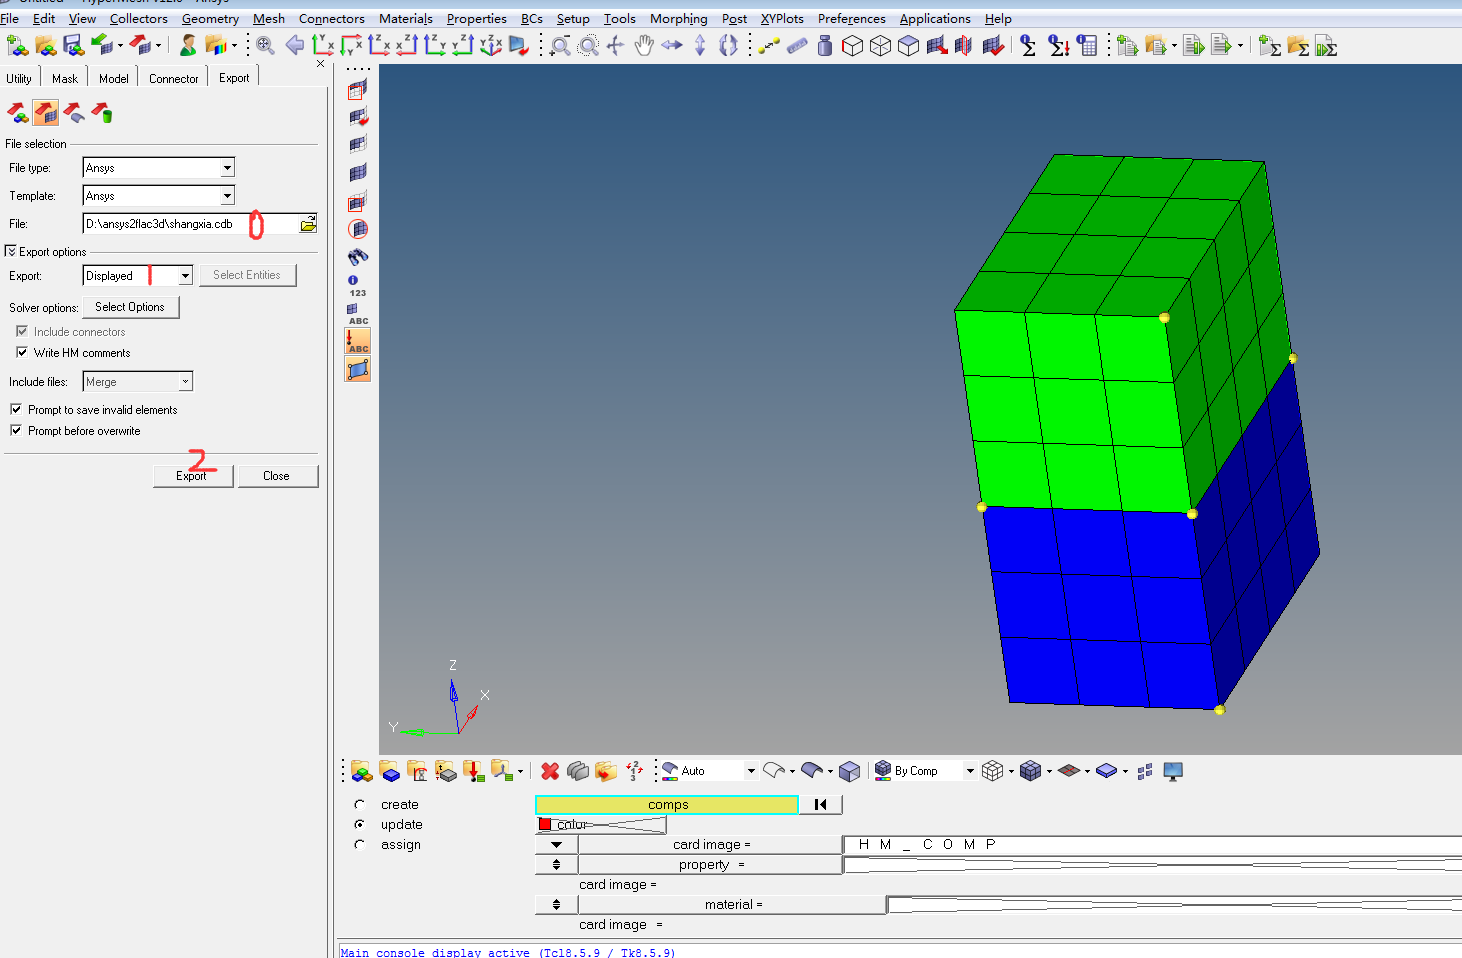This screenshot has height=958, width=1462.
Task: Click the Export Geometry icon in Export tab
Action: [x=74, y=113]
